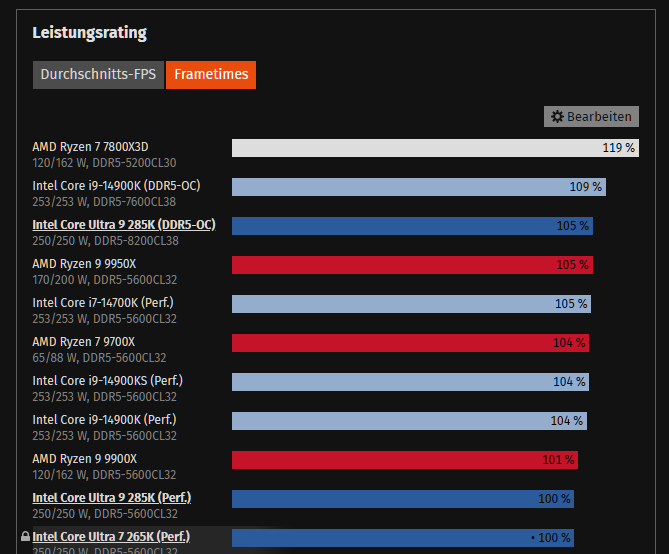Click the AMD Ryzen 7 7800X3D label
669x554 pixels.
[x=90, y=147]
